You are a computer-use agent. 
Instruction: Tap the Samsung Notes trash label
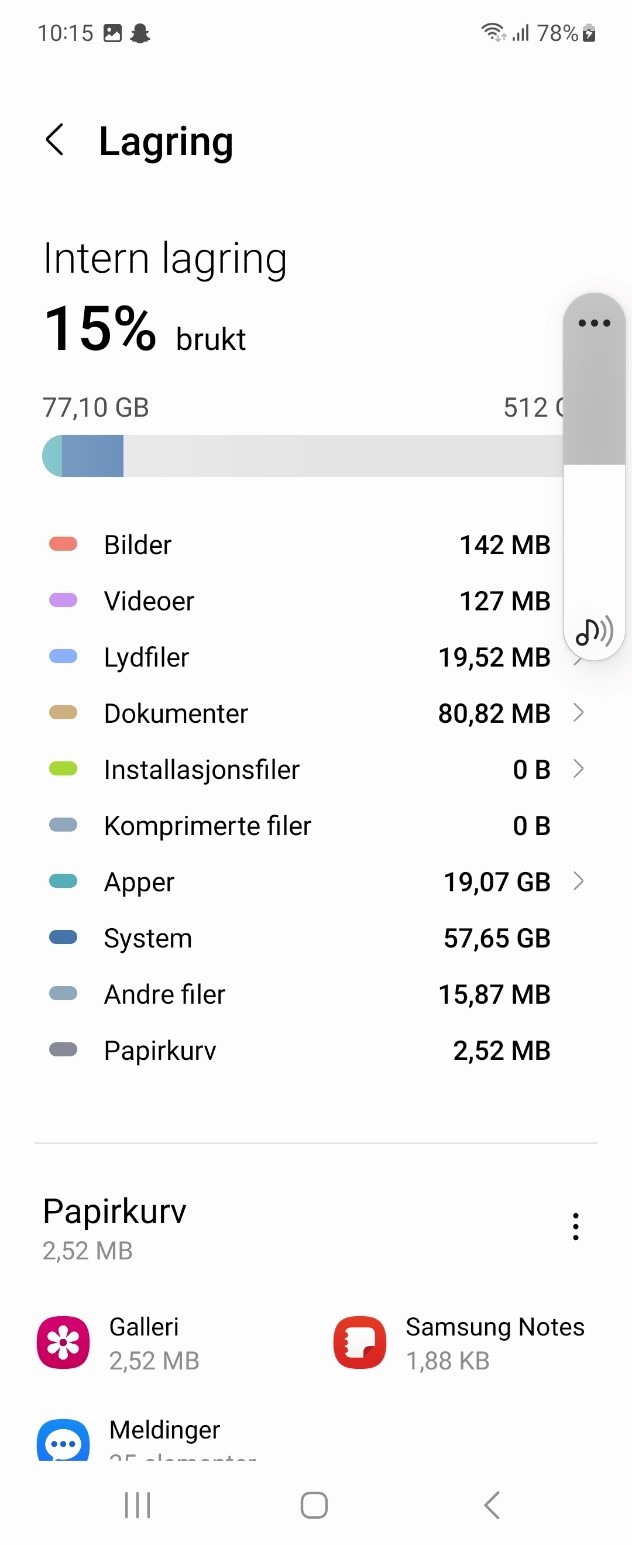(x=495, y=1328)
